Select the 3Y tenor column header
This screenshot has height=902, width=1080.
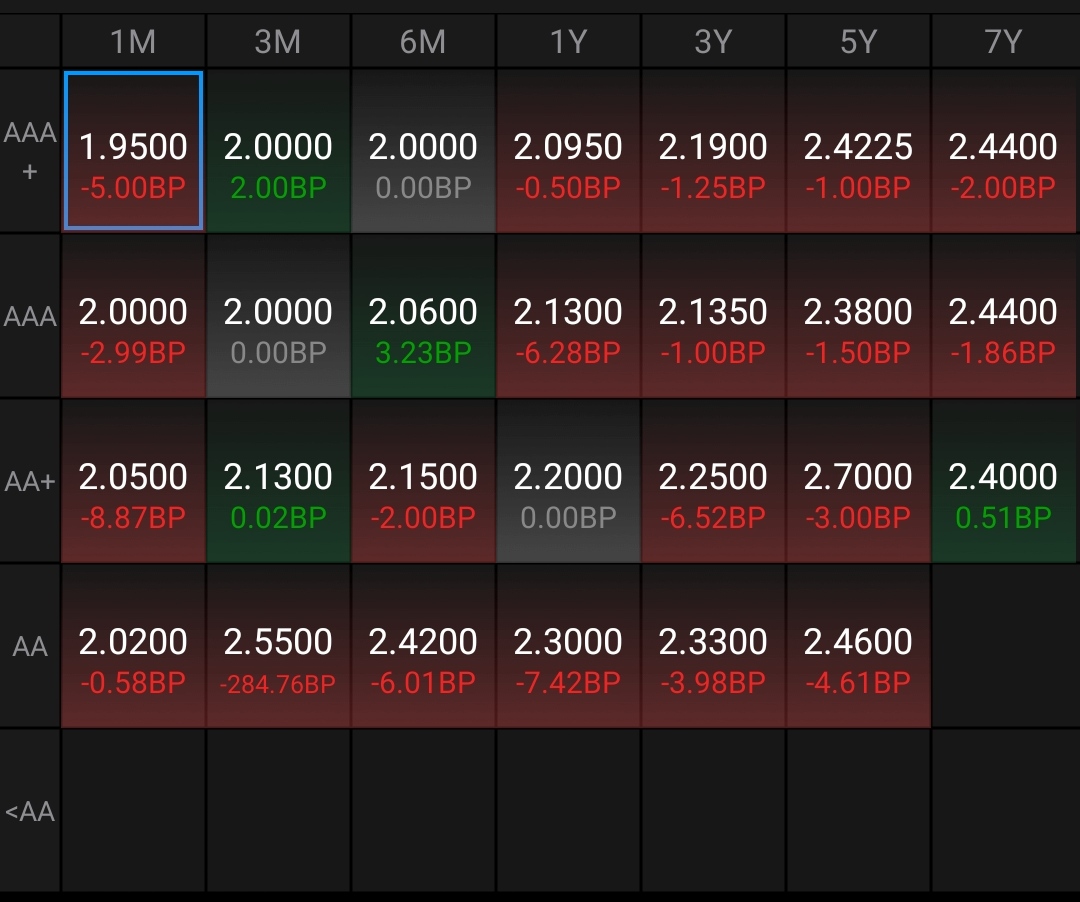coord(713,42)
